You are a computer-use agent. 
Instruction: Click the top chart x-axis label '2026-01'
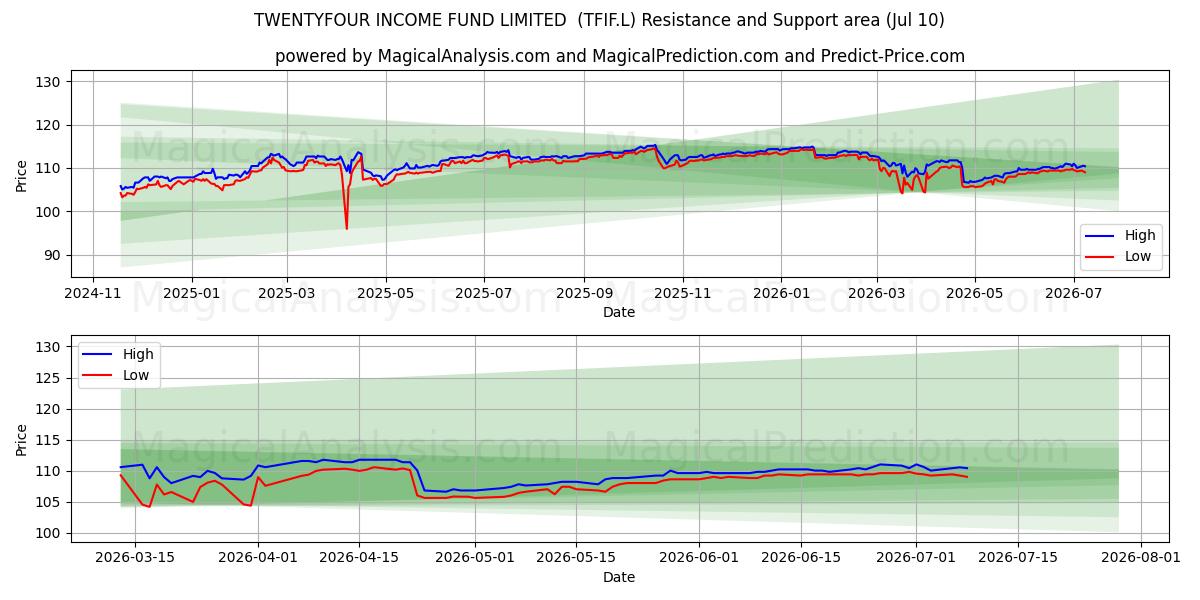click(x=781, y=294)
